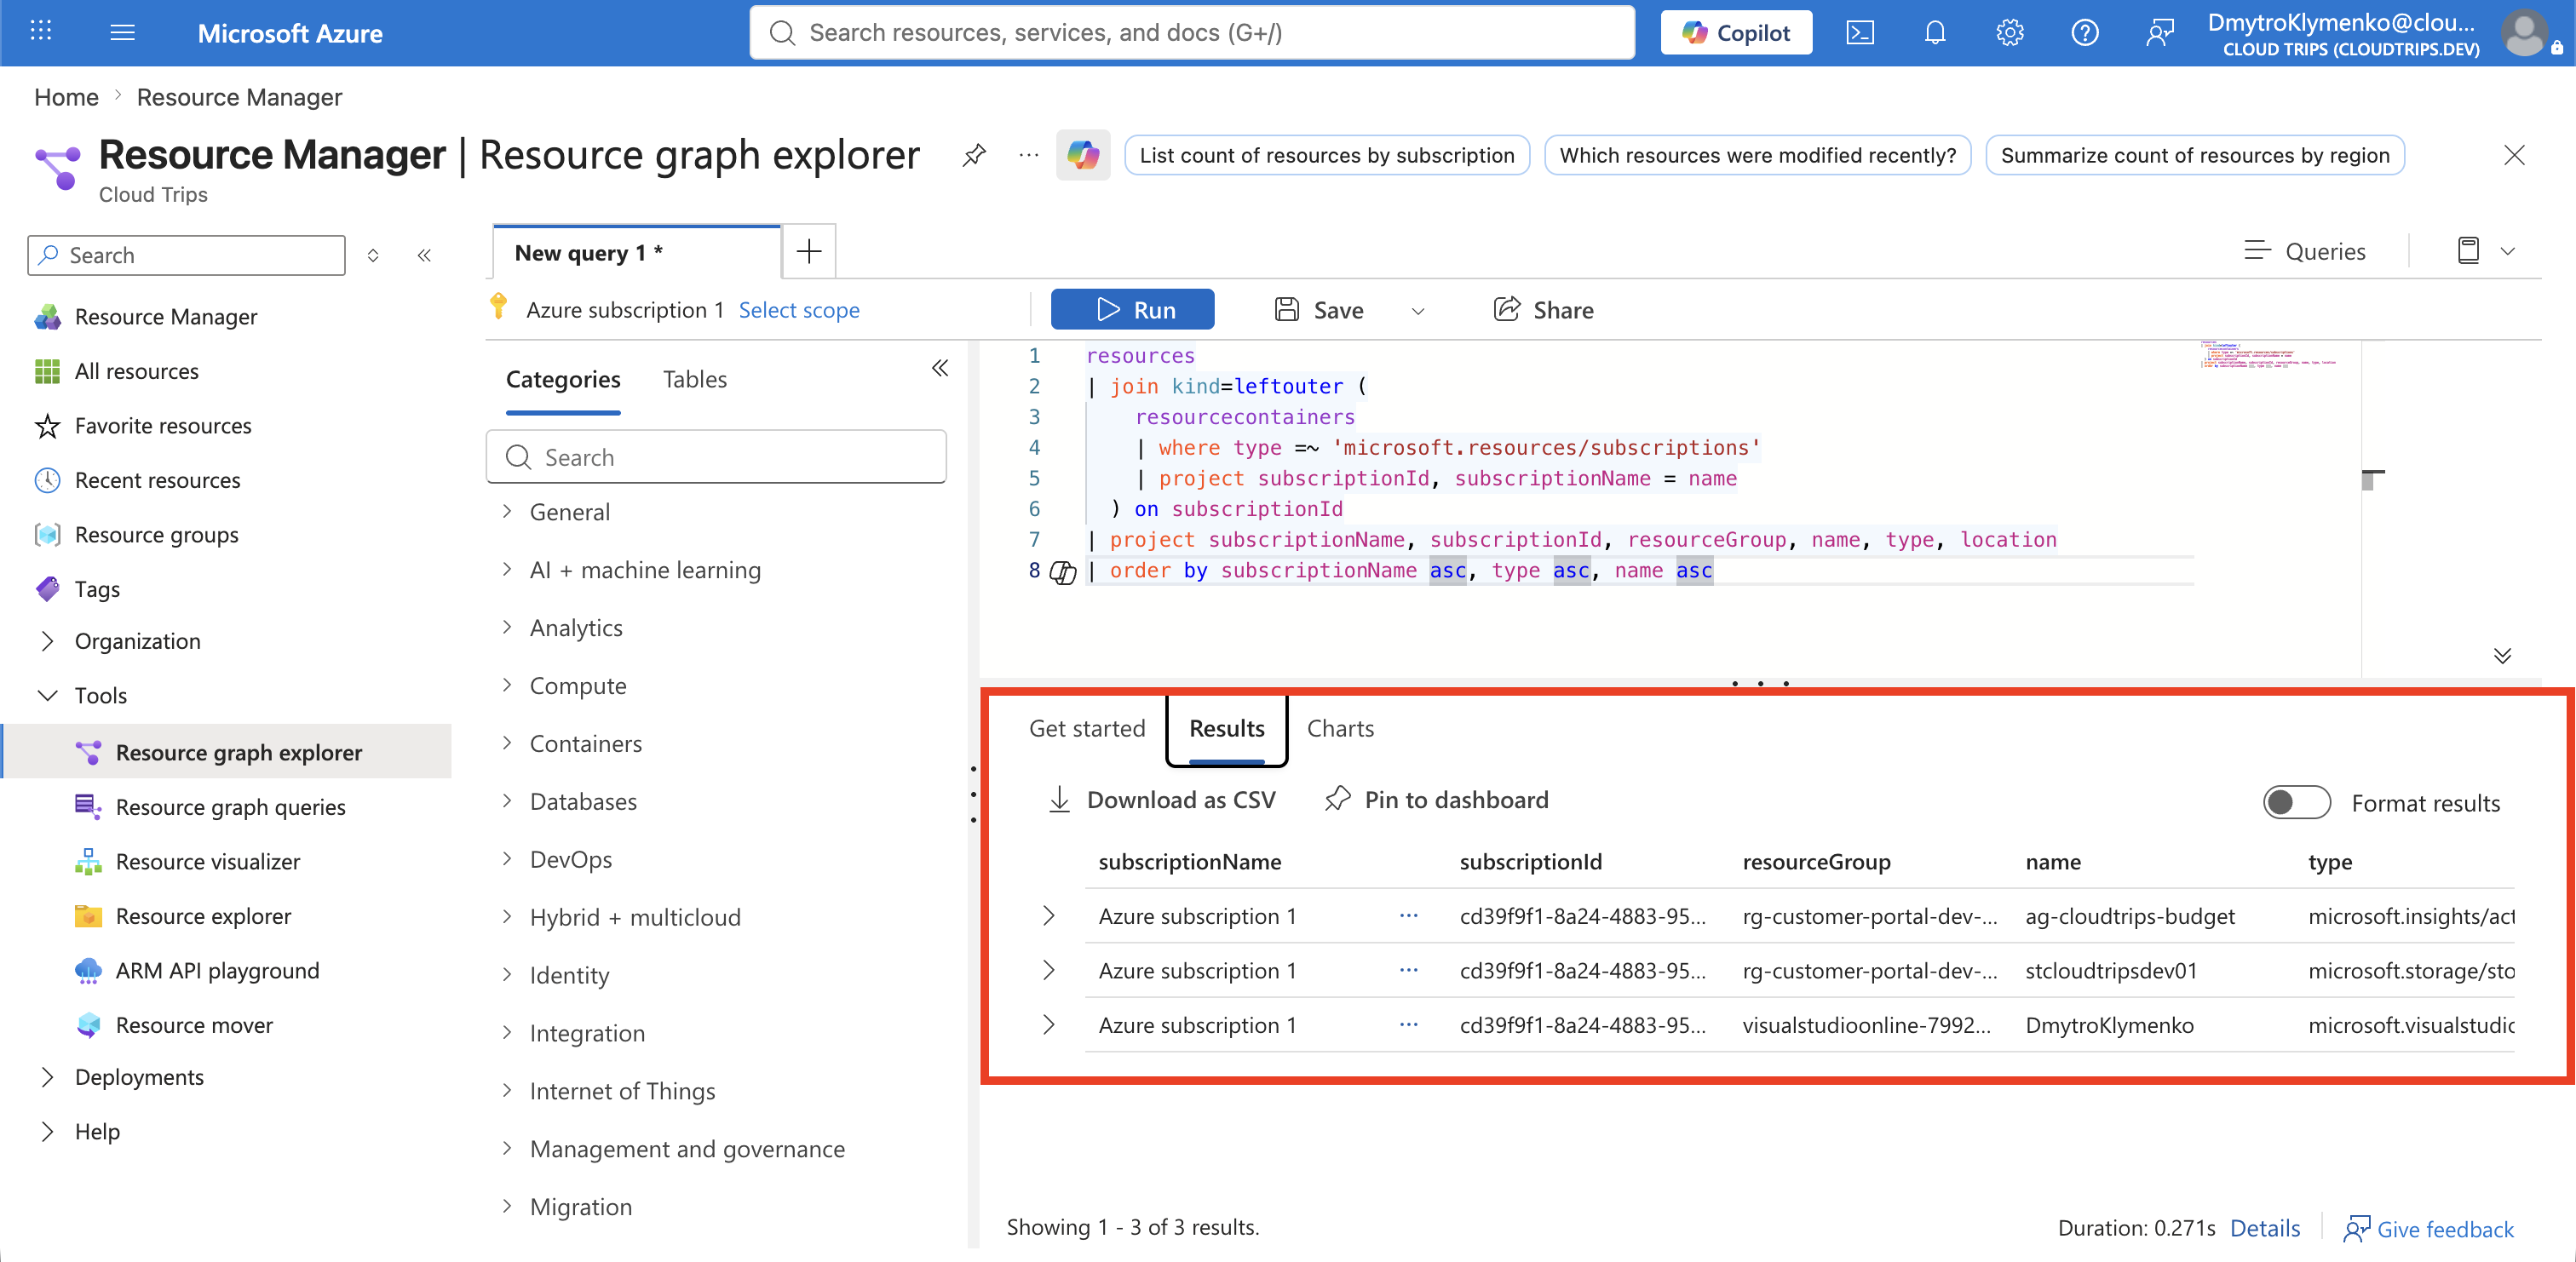Open the blade more options ellipsis
The height and width of the screenshot is (1262, 2576).
tap(1028, 155)
